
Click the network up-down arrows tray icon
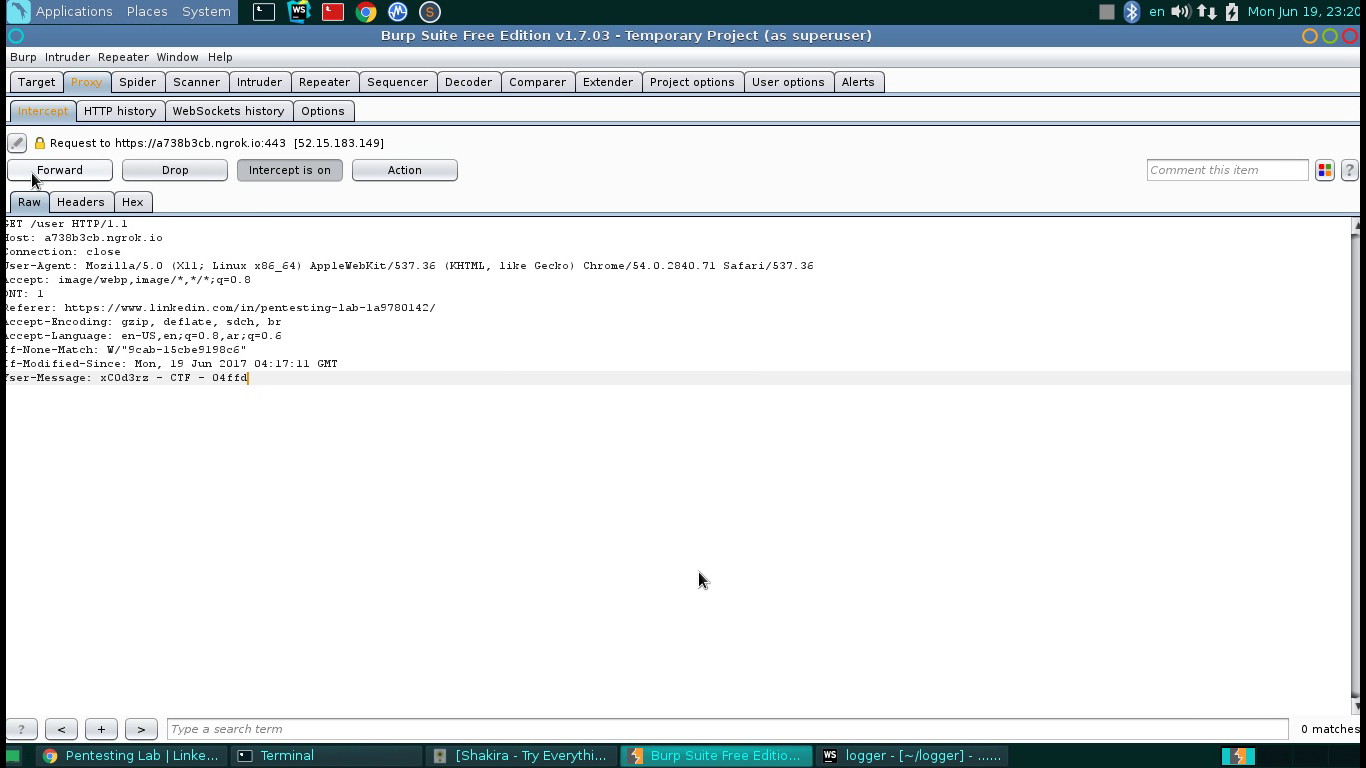[1207, 12]
